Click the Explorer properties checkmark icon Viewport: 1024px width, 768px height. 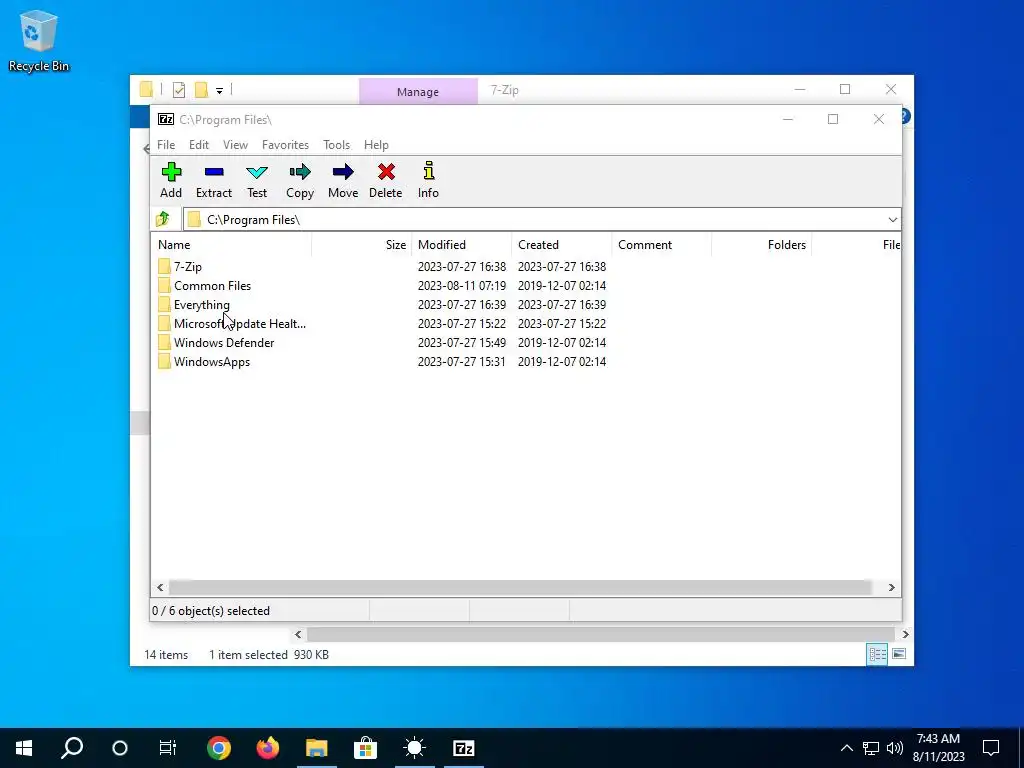(x=179, y=90)
